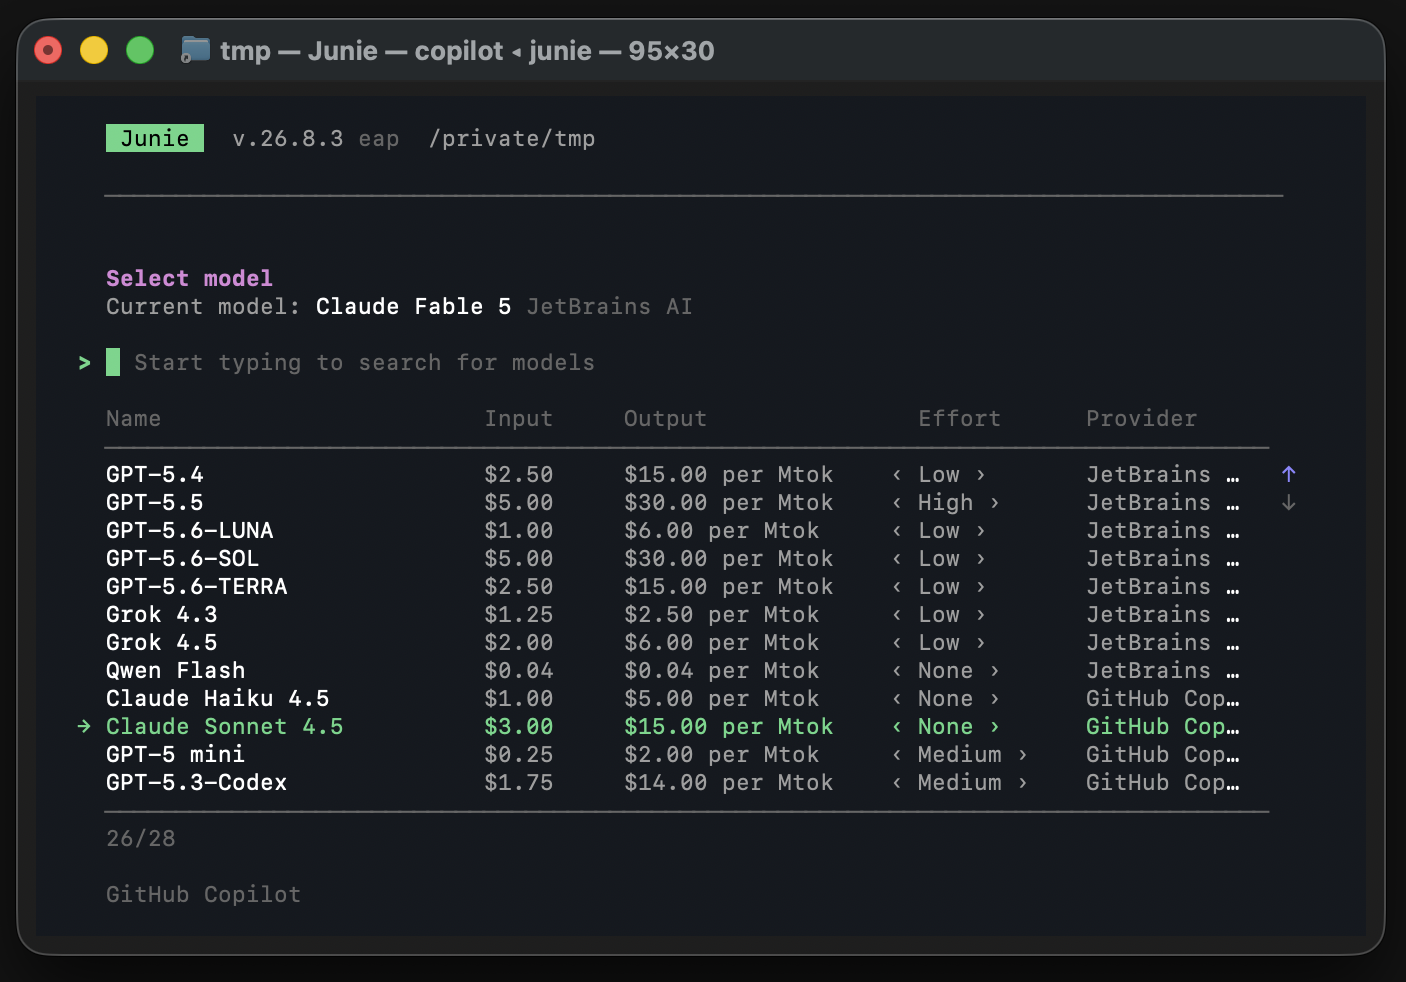Select the GPT-5.5 model name
Viewport: 1406px width, 982px height.
click(x=155, y=503)
